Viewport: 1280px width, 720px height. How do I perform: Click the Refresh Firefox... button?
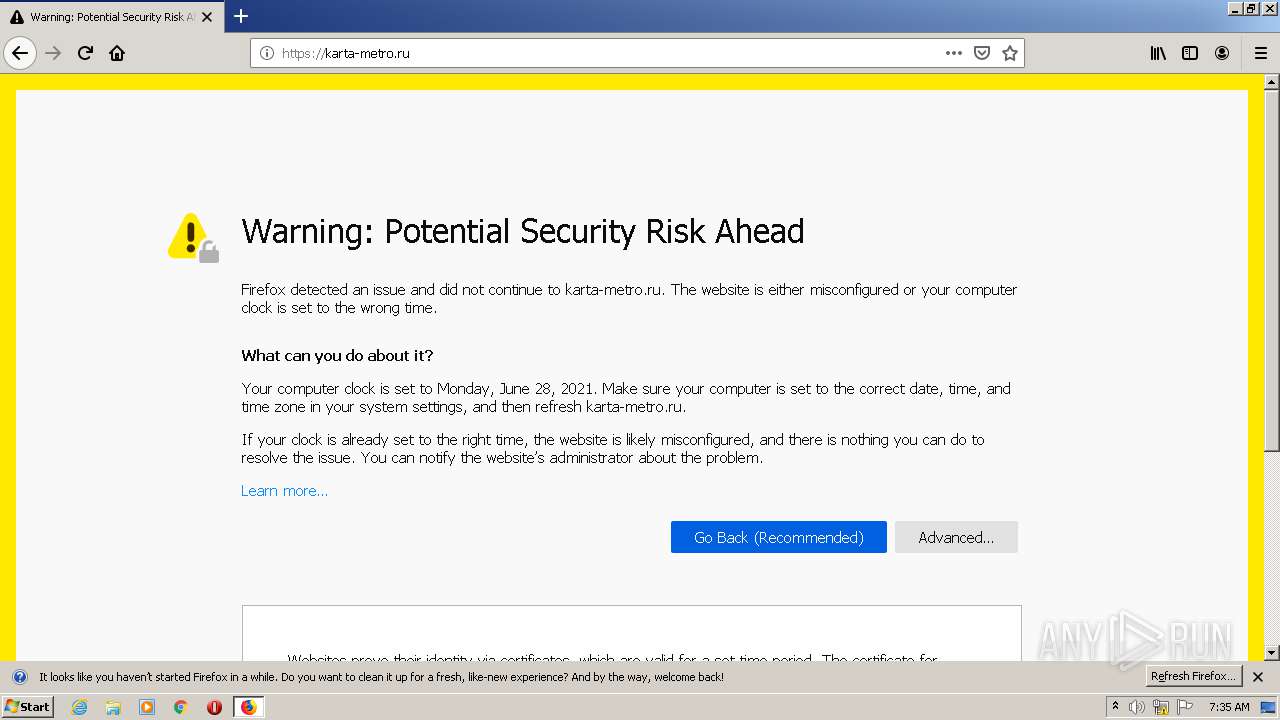[x=1193, y=676]
